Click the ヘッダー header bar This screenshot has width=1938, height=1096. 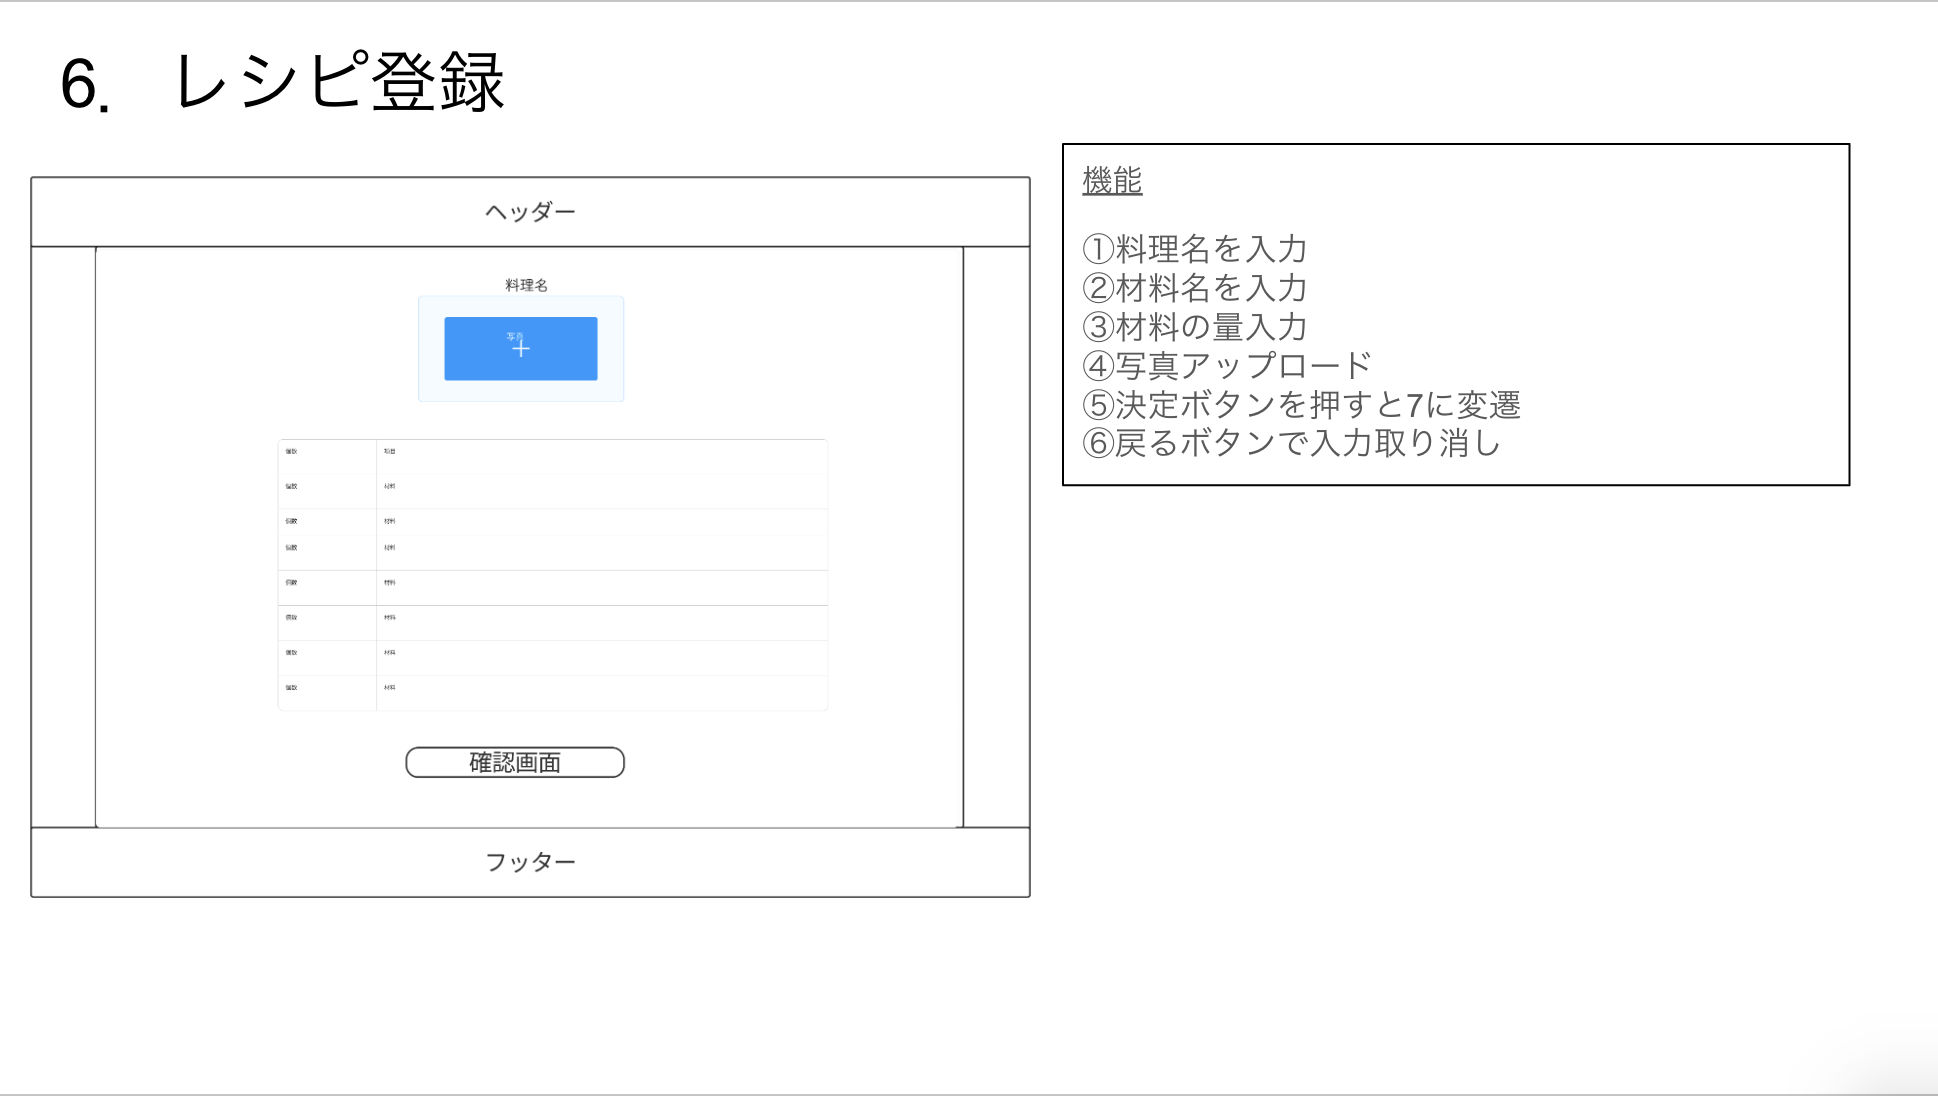529,210
